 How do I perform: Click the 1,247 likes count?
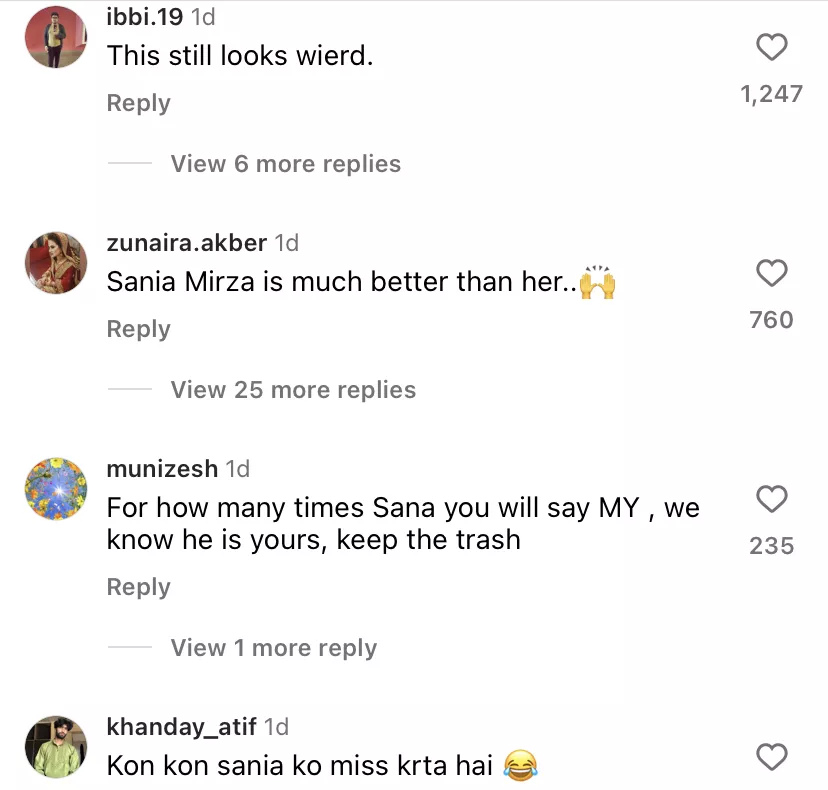click(771, 94)
